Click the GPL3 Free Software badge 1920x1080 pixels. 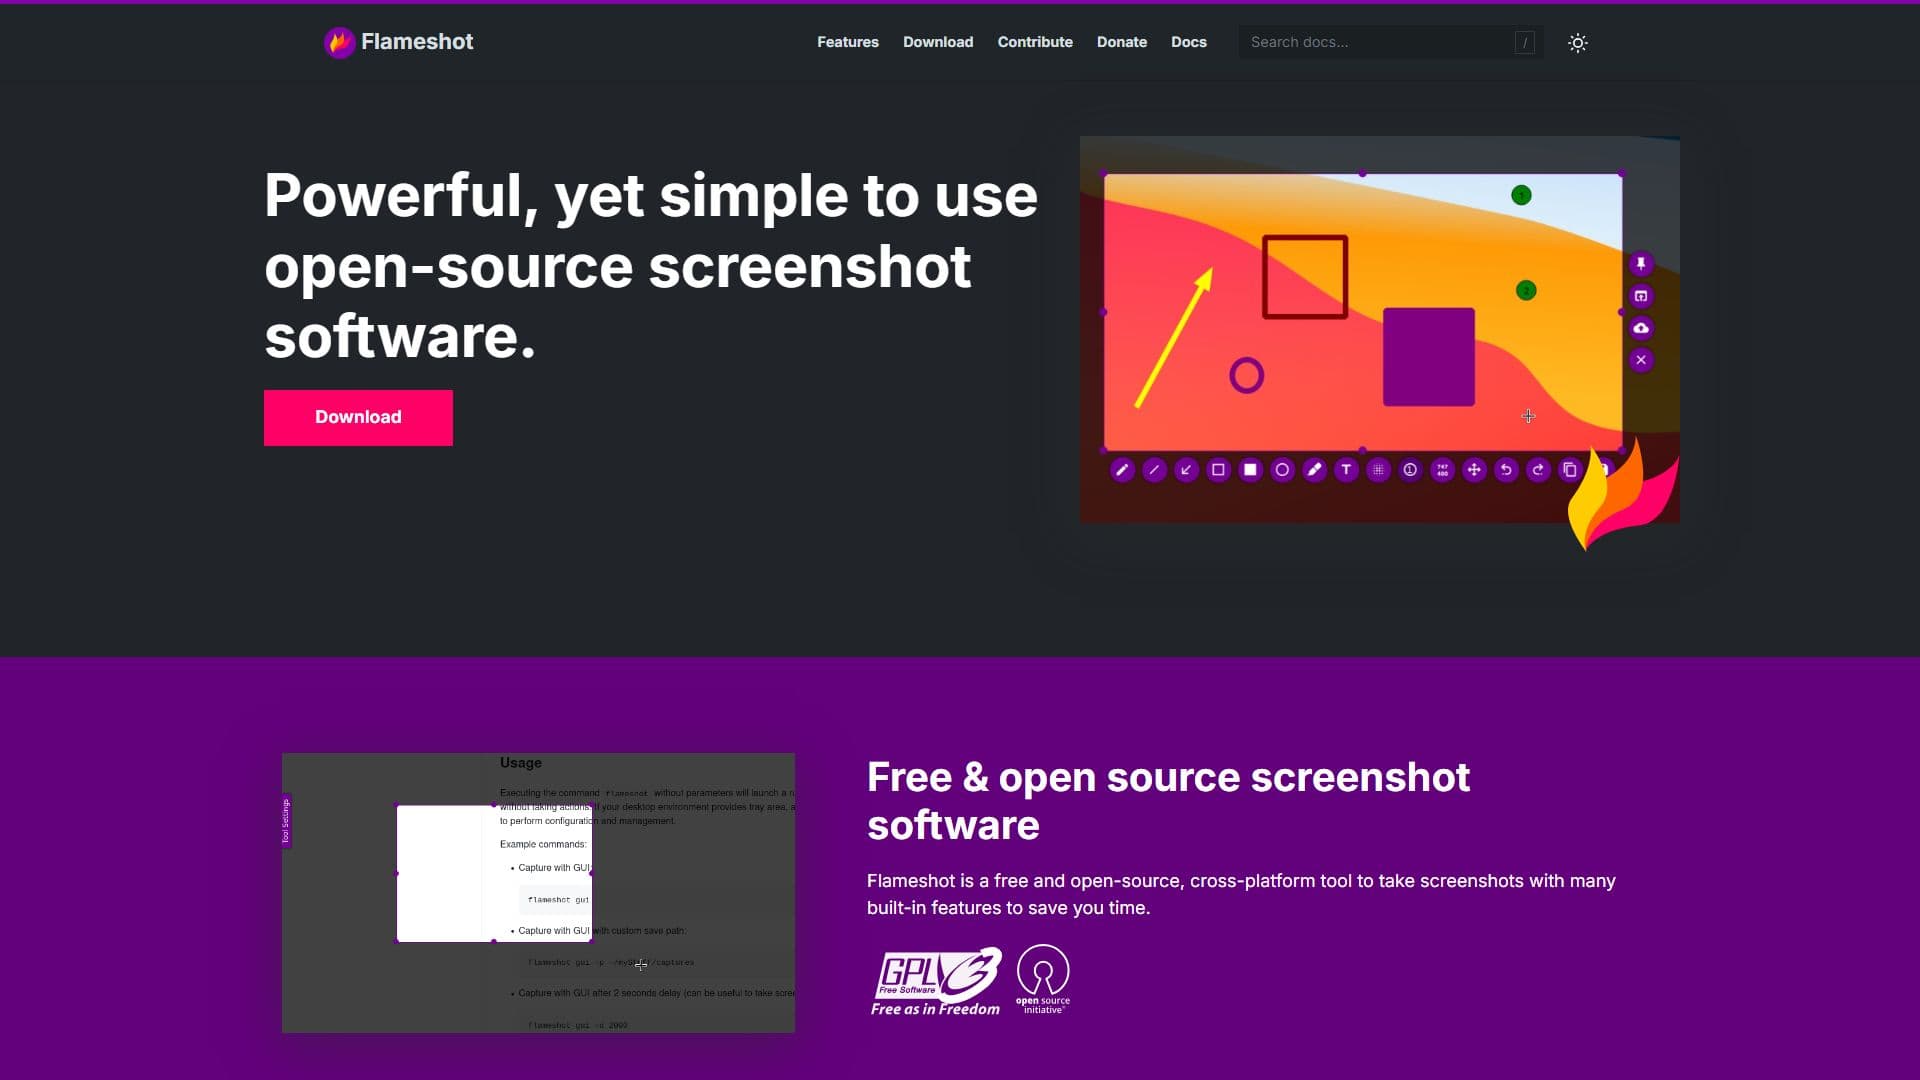click(x=937, y=981)
